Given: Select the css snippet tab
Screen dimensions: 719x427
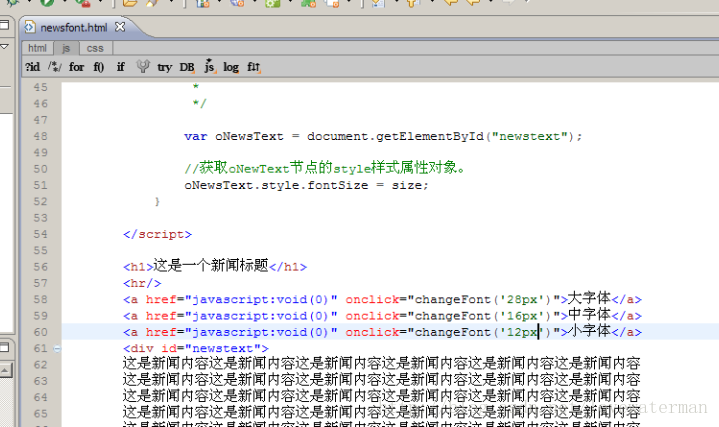Looking at the screenshot, I should click(x=95, y=48).
